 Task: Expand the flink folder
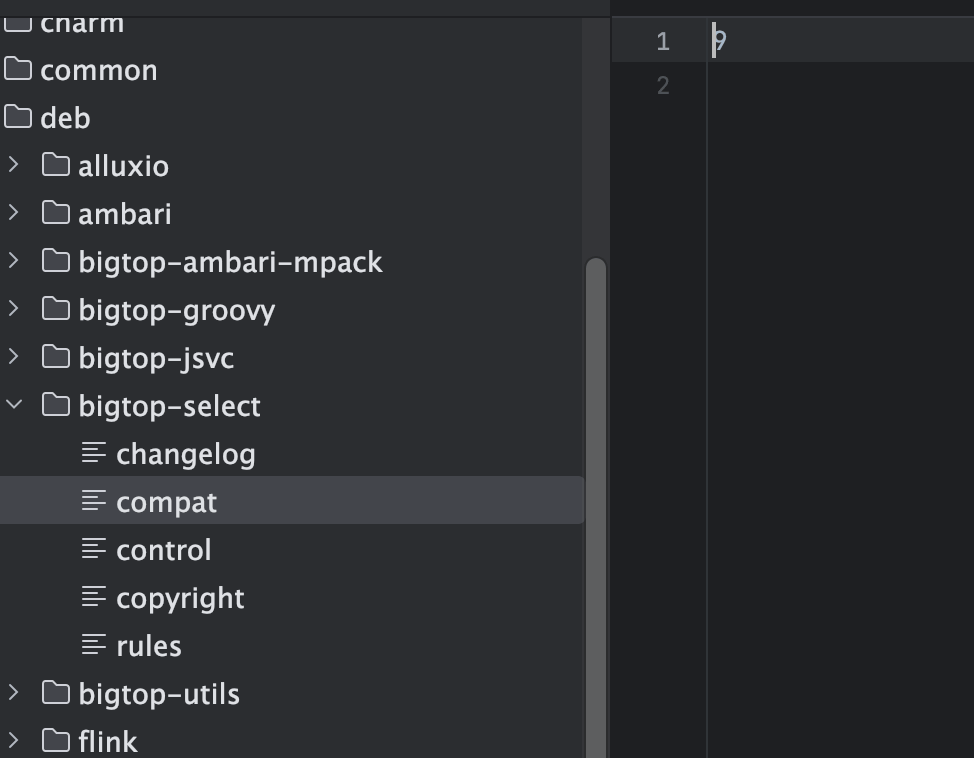coord(14,741)
